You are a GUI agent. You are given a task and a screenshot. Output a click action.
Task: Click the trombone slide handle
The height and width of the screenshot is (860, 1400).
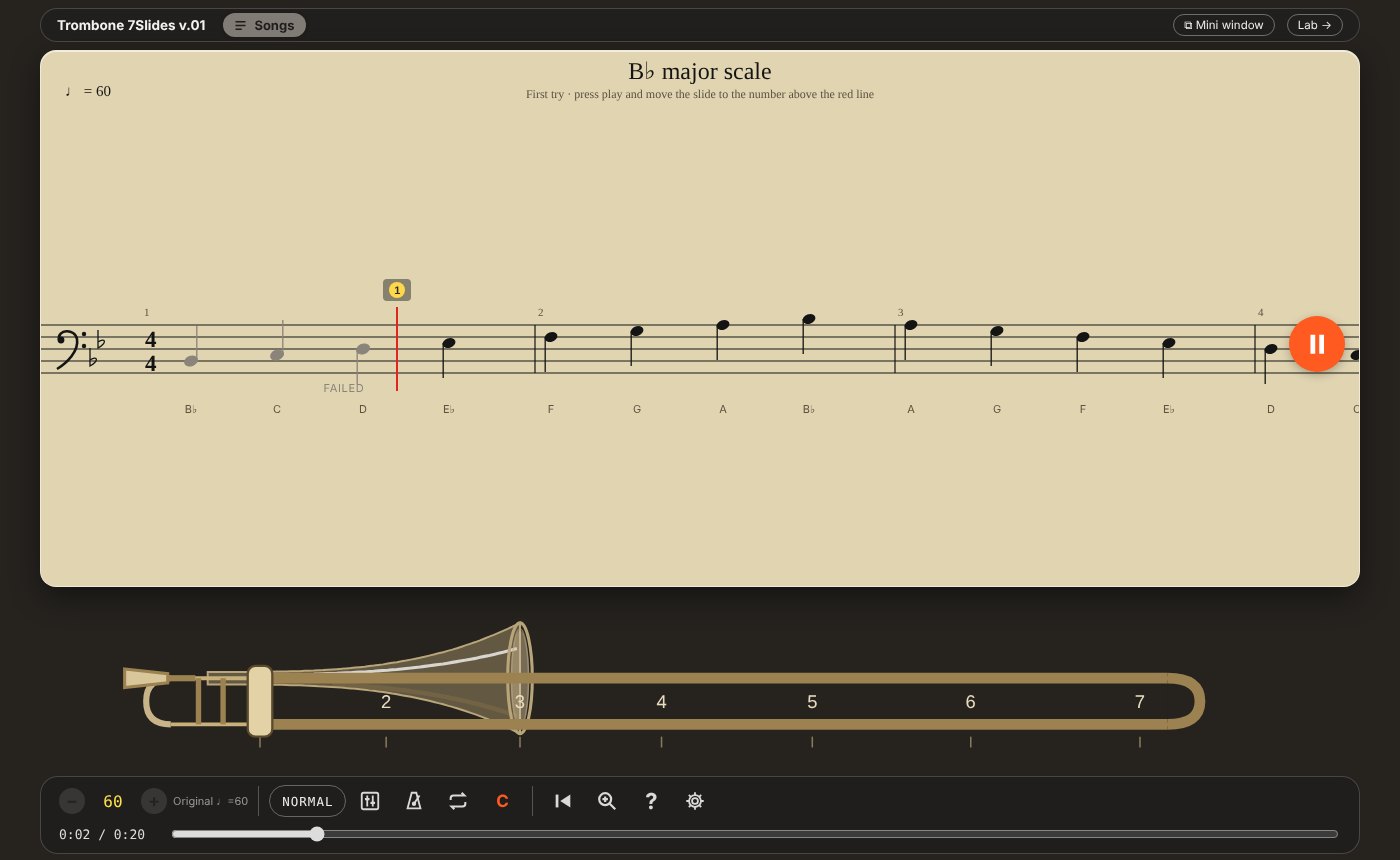click(260, 701)
